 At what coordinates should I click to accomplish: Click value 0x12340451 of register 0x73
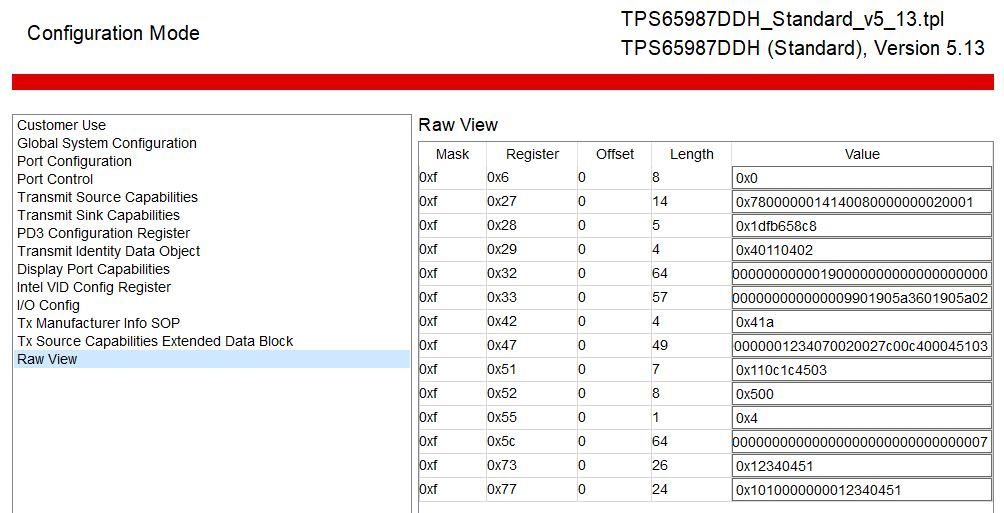[862, 466]
